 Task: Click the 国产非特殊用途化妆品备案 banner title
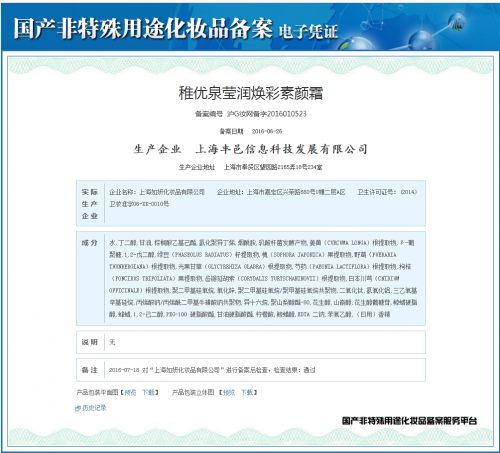tap(143, 29)
